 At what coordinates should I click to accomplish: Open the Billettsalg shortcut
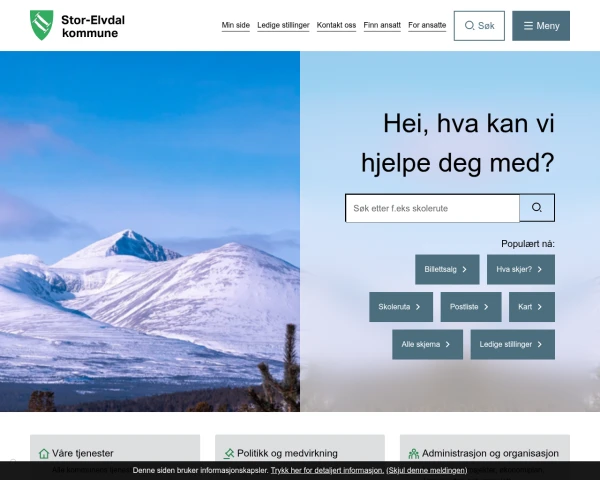click(447, 269)
